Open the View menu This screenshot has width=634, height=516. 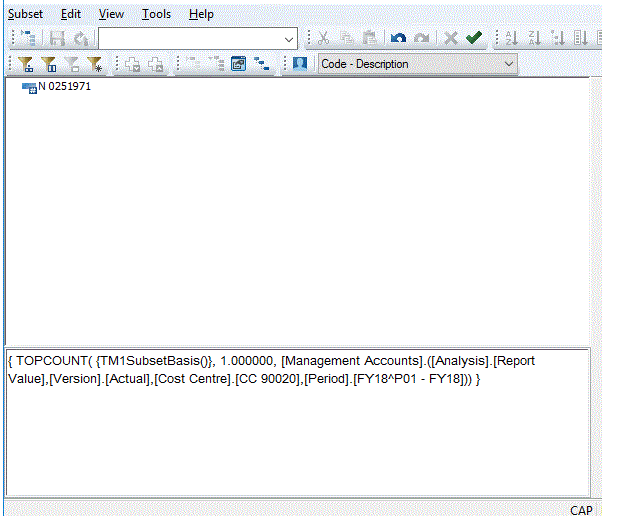pos(112,14)
